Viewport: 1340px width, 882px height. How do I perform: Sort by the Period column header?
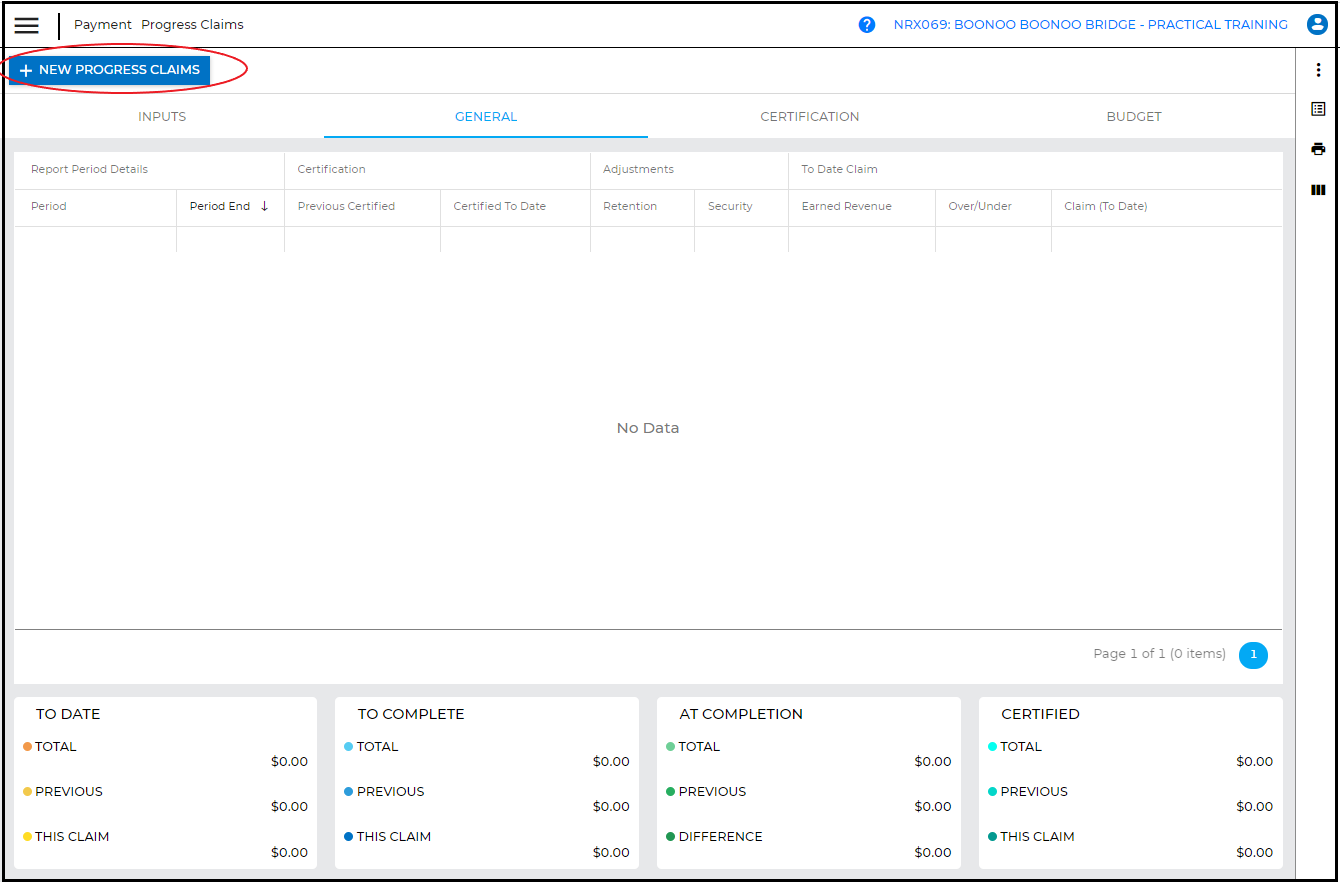pos(96,207)
